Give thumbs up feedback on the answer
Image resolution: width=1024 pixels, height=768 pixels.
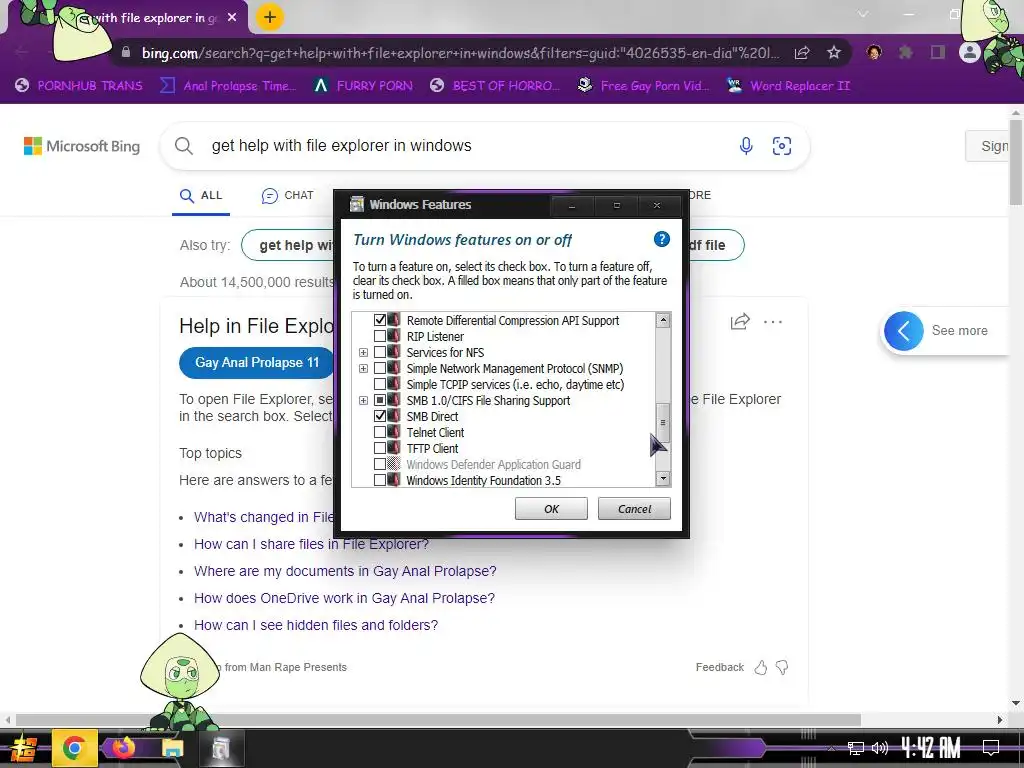[761, 667]
